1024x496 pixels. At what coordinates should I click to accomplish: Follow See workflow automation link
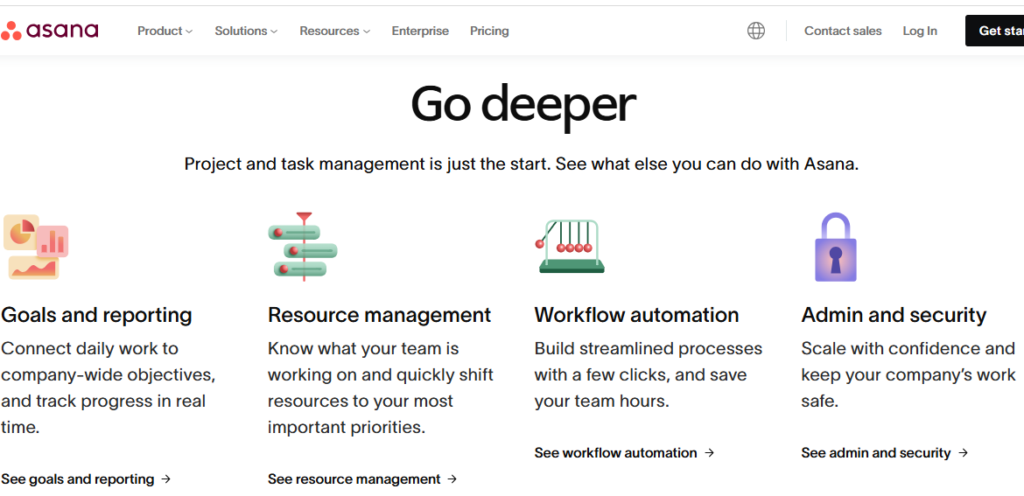tap(624, 453)
